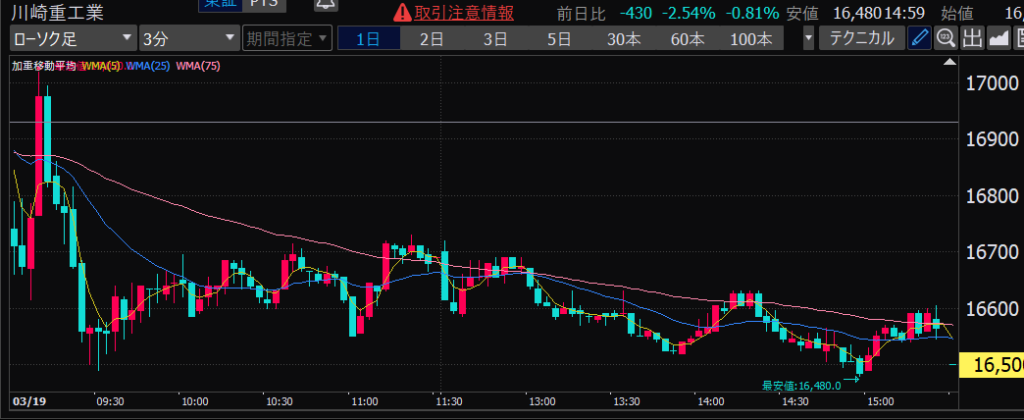
Task: Click the area chart icon
Action: pyautogui.click(x=998, y=39)
